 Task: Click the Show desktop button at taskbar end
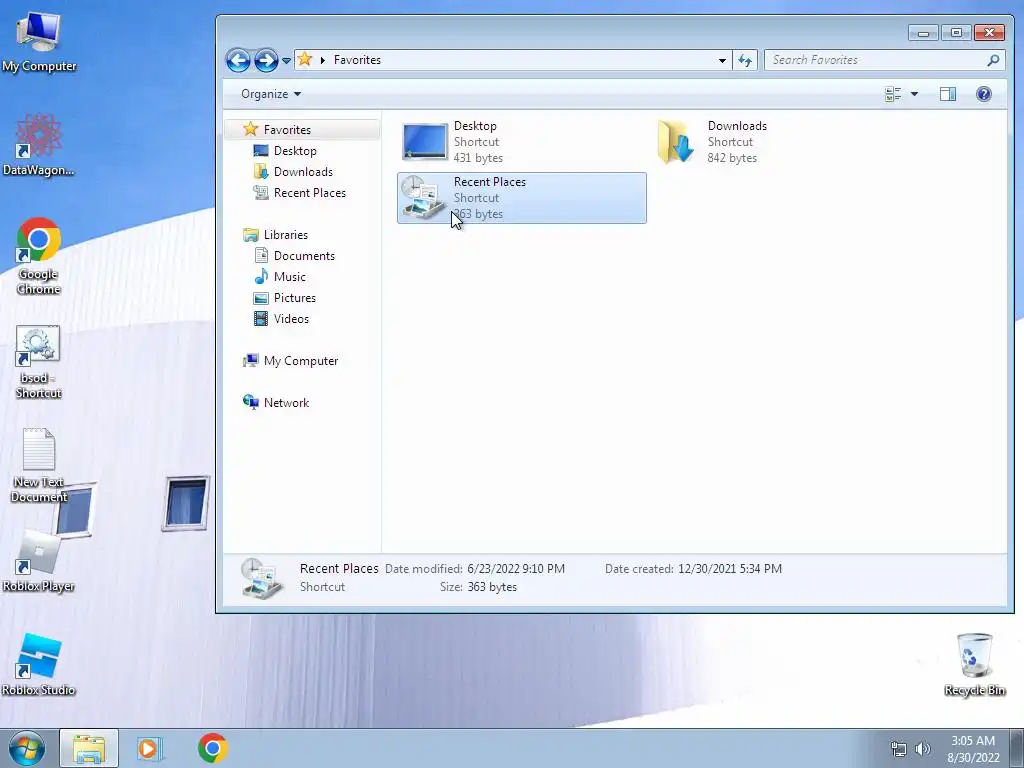1017,748
